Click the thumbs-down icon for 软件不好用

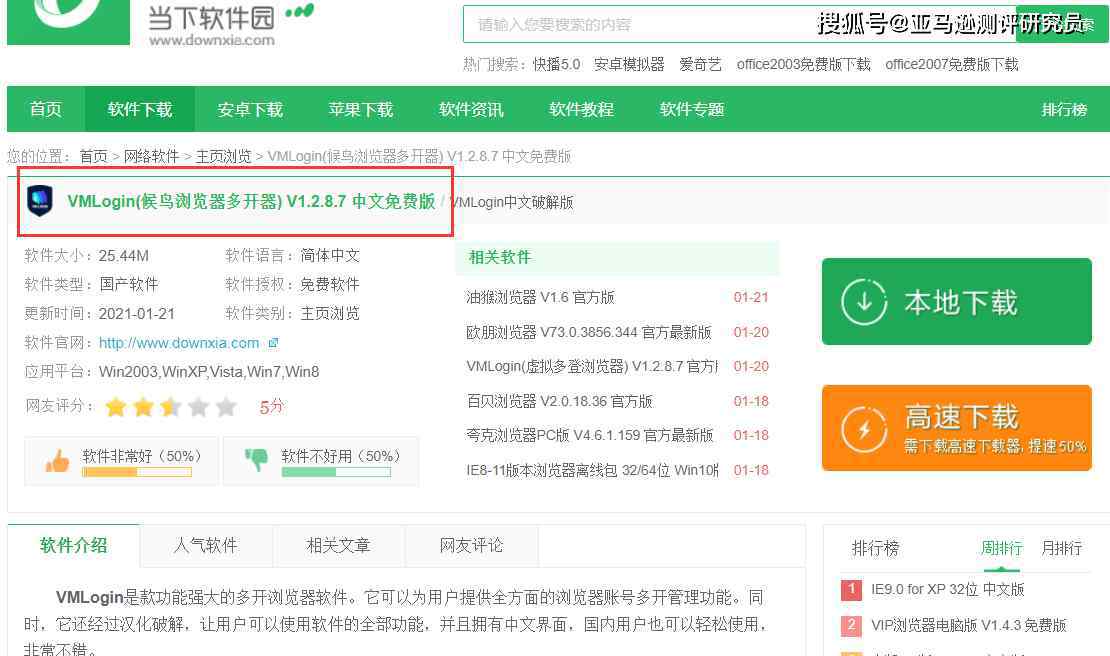pyautogui.click(x=257, y=460)
